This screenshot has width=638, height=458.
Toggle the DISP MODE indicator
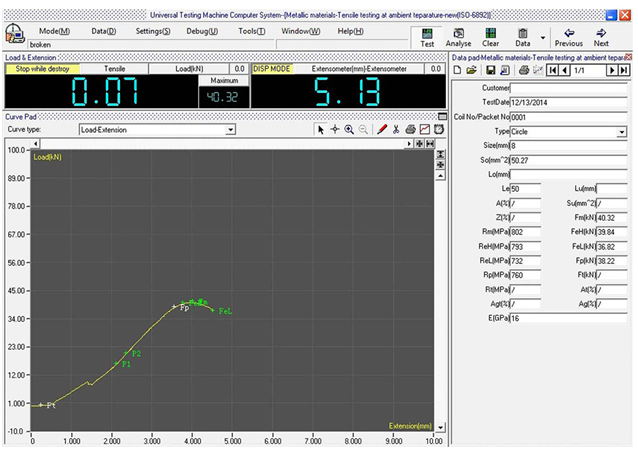274,69
